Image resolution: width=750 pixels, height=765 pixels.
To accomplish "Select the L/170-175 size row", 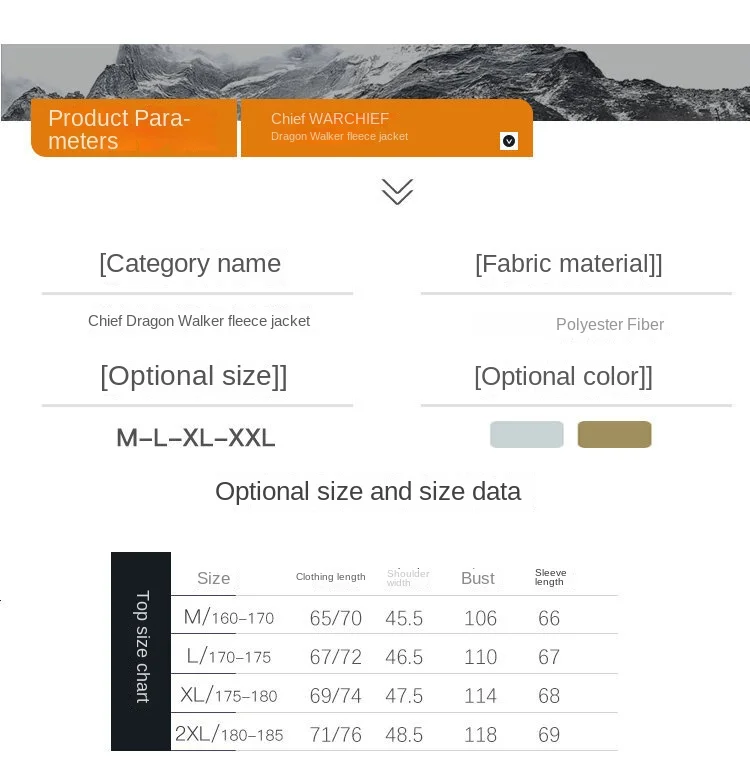I will coord(228,656).
